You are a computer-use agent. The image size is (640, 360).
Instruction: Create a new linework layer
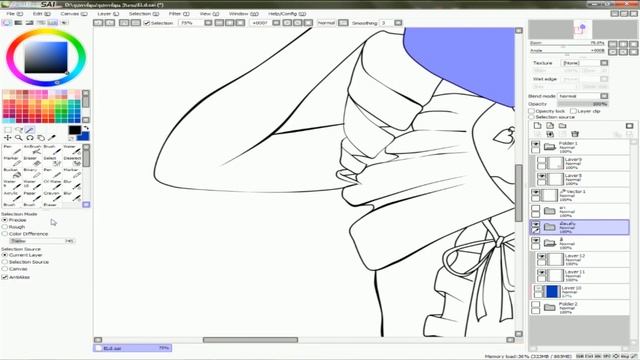pyautogui.click(x=550, y=126)
